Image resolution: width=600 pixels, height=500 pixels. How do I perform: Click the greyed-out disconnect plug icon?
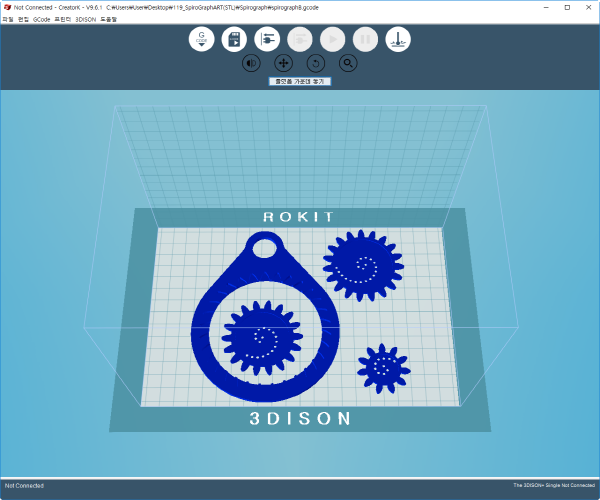(300, 39)
